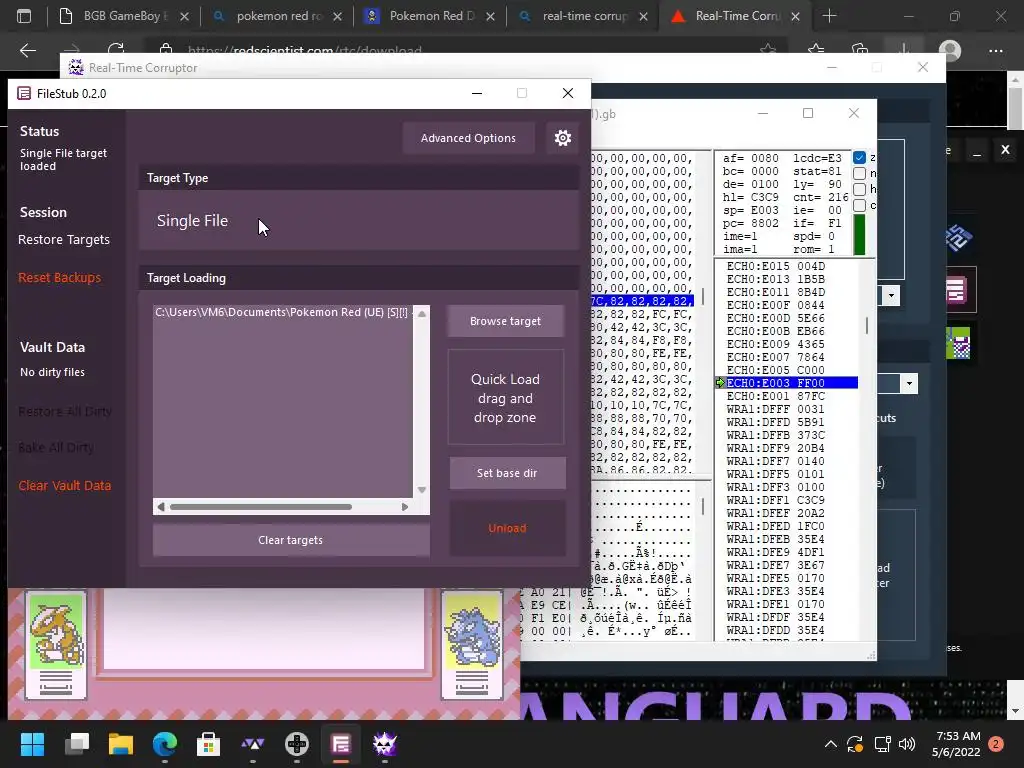Click the target list horizontal scrollbar thumb
This screenshot has height=768, width=1024.
(x=261, y=507)
